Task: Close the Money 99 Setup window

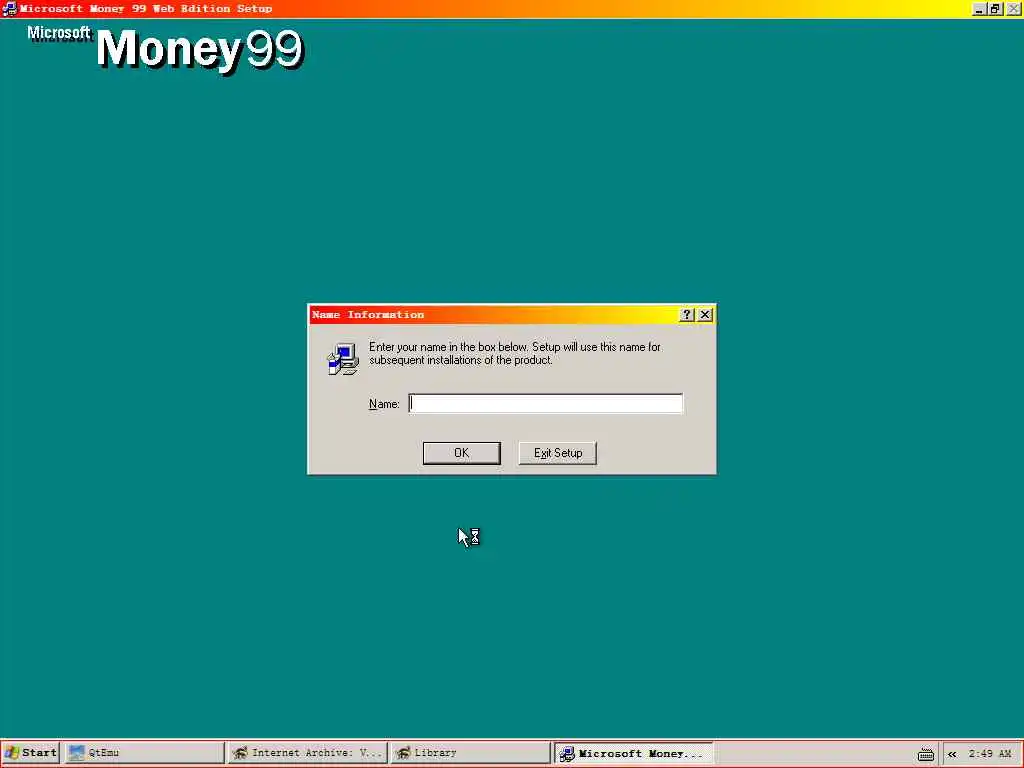Action: point(1014,9)
